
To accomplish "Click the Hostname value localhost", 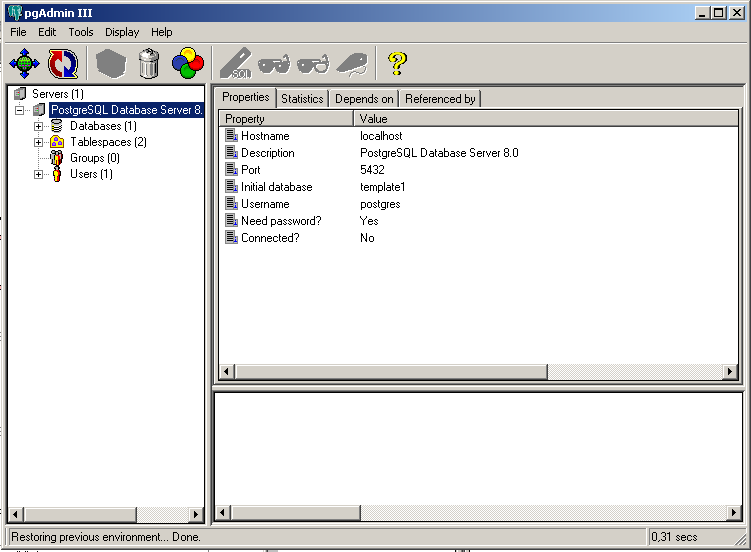I will (x=381, y=136).
